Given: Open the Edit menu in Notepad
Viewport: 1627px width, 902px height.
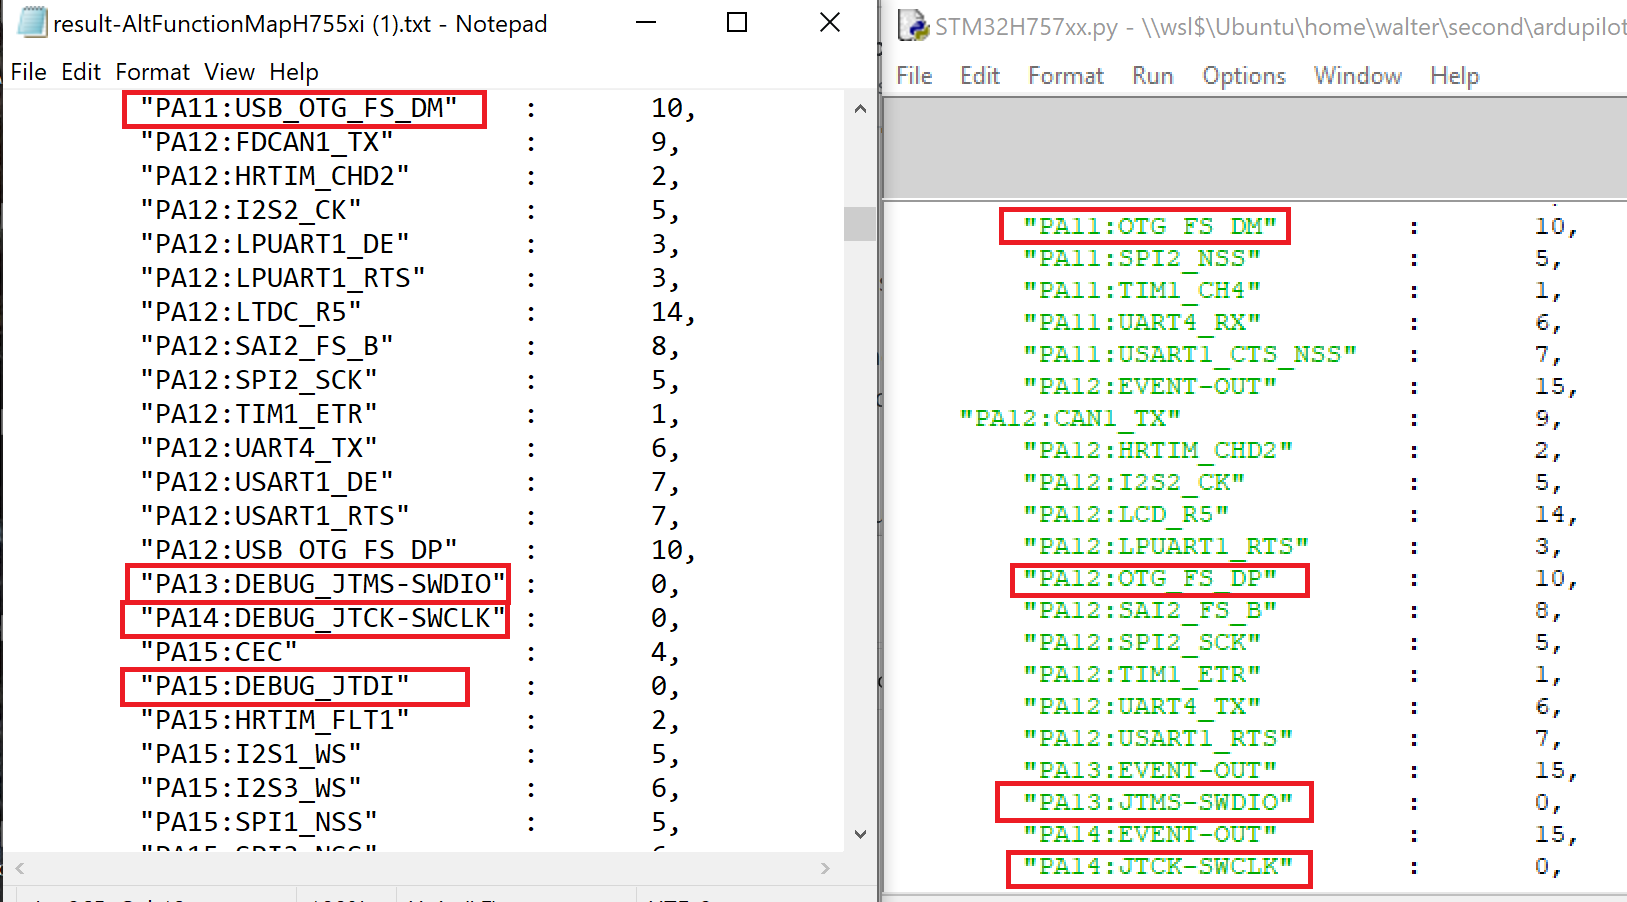Looking at the screenshot, I should (81, 71).
